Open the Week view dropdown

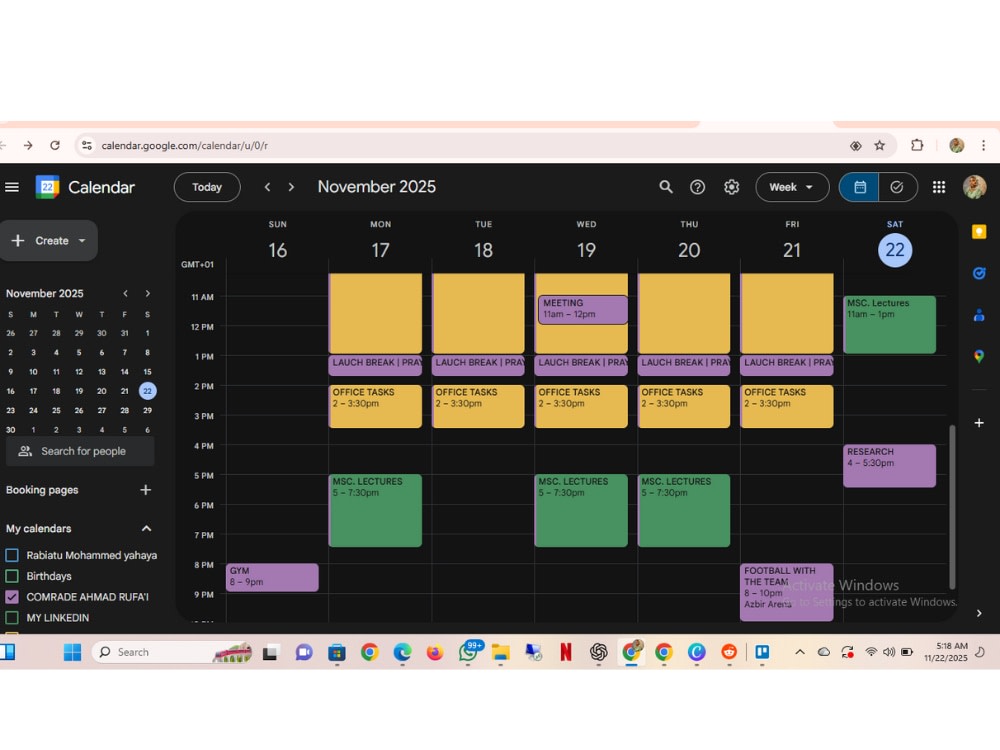click(x=792, y=187)
